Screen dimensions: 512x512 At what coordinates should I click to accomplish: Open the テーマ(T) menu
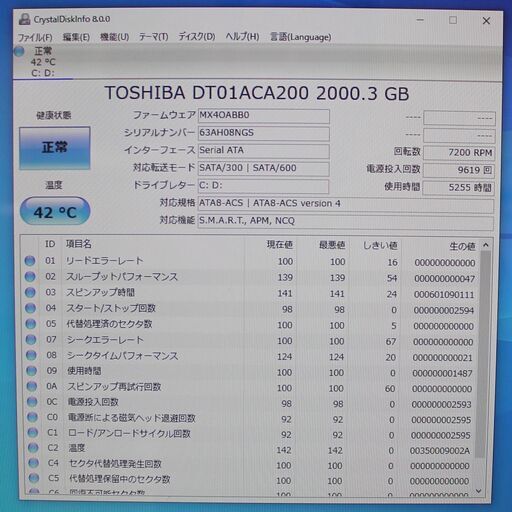coord(154,37)
